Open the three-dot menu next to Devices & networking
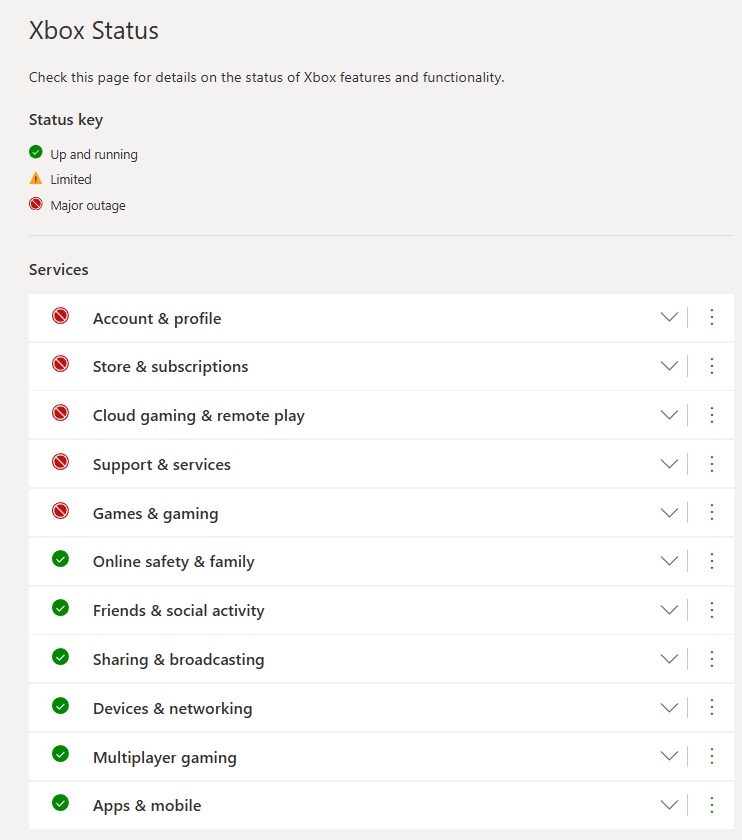 tap(712, 707)
